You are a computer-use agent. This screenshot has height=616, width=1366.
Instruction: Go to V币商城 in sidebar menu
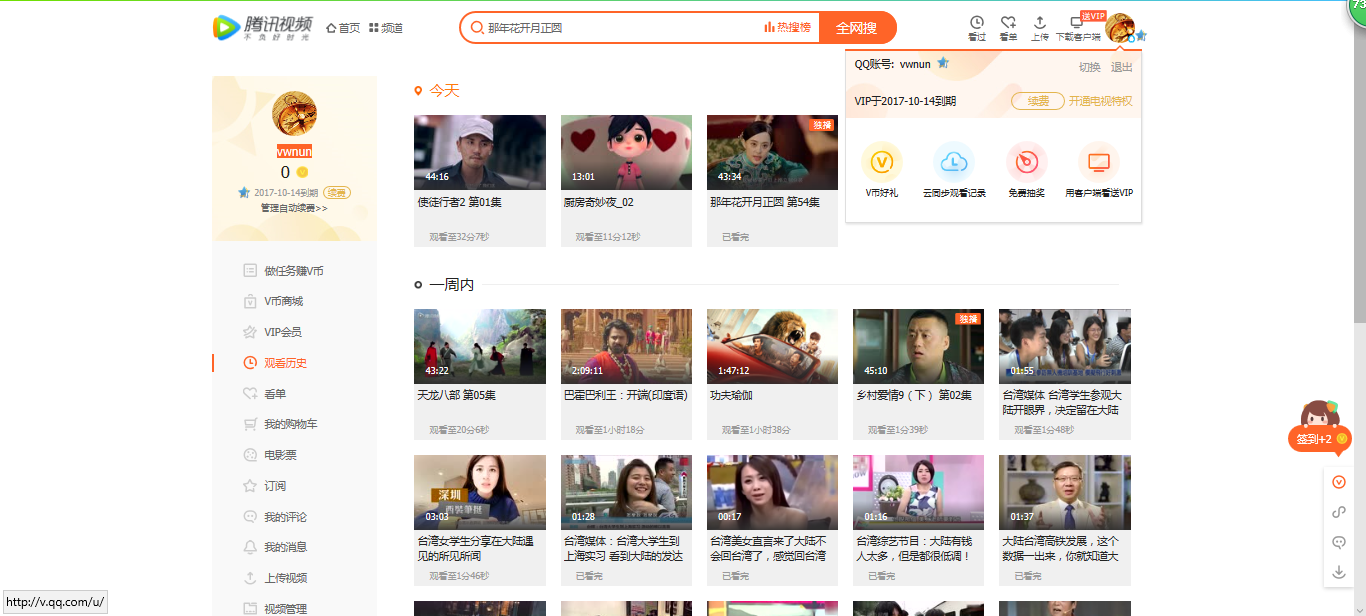pos(283,301)
